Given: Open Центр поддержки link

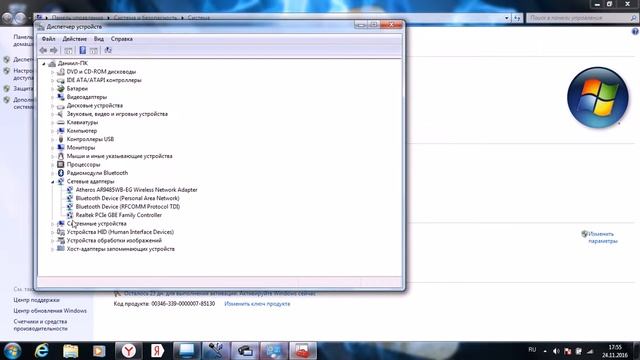Looking at the screenshot, I should pyautogui.click(x=36, y=300).
